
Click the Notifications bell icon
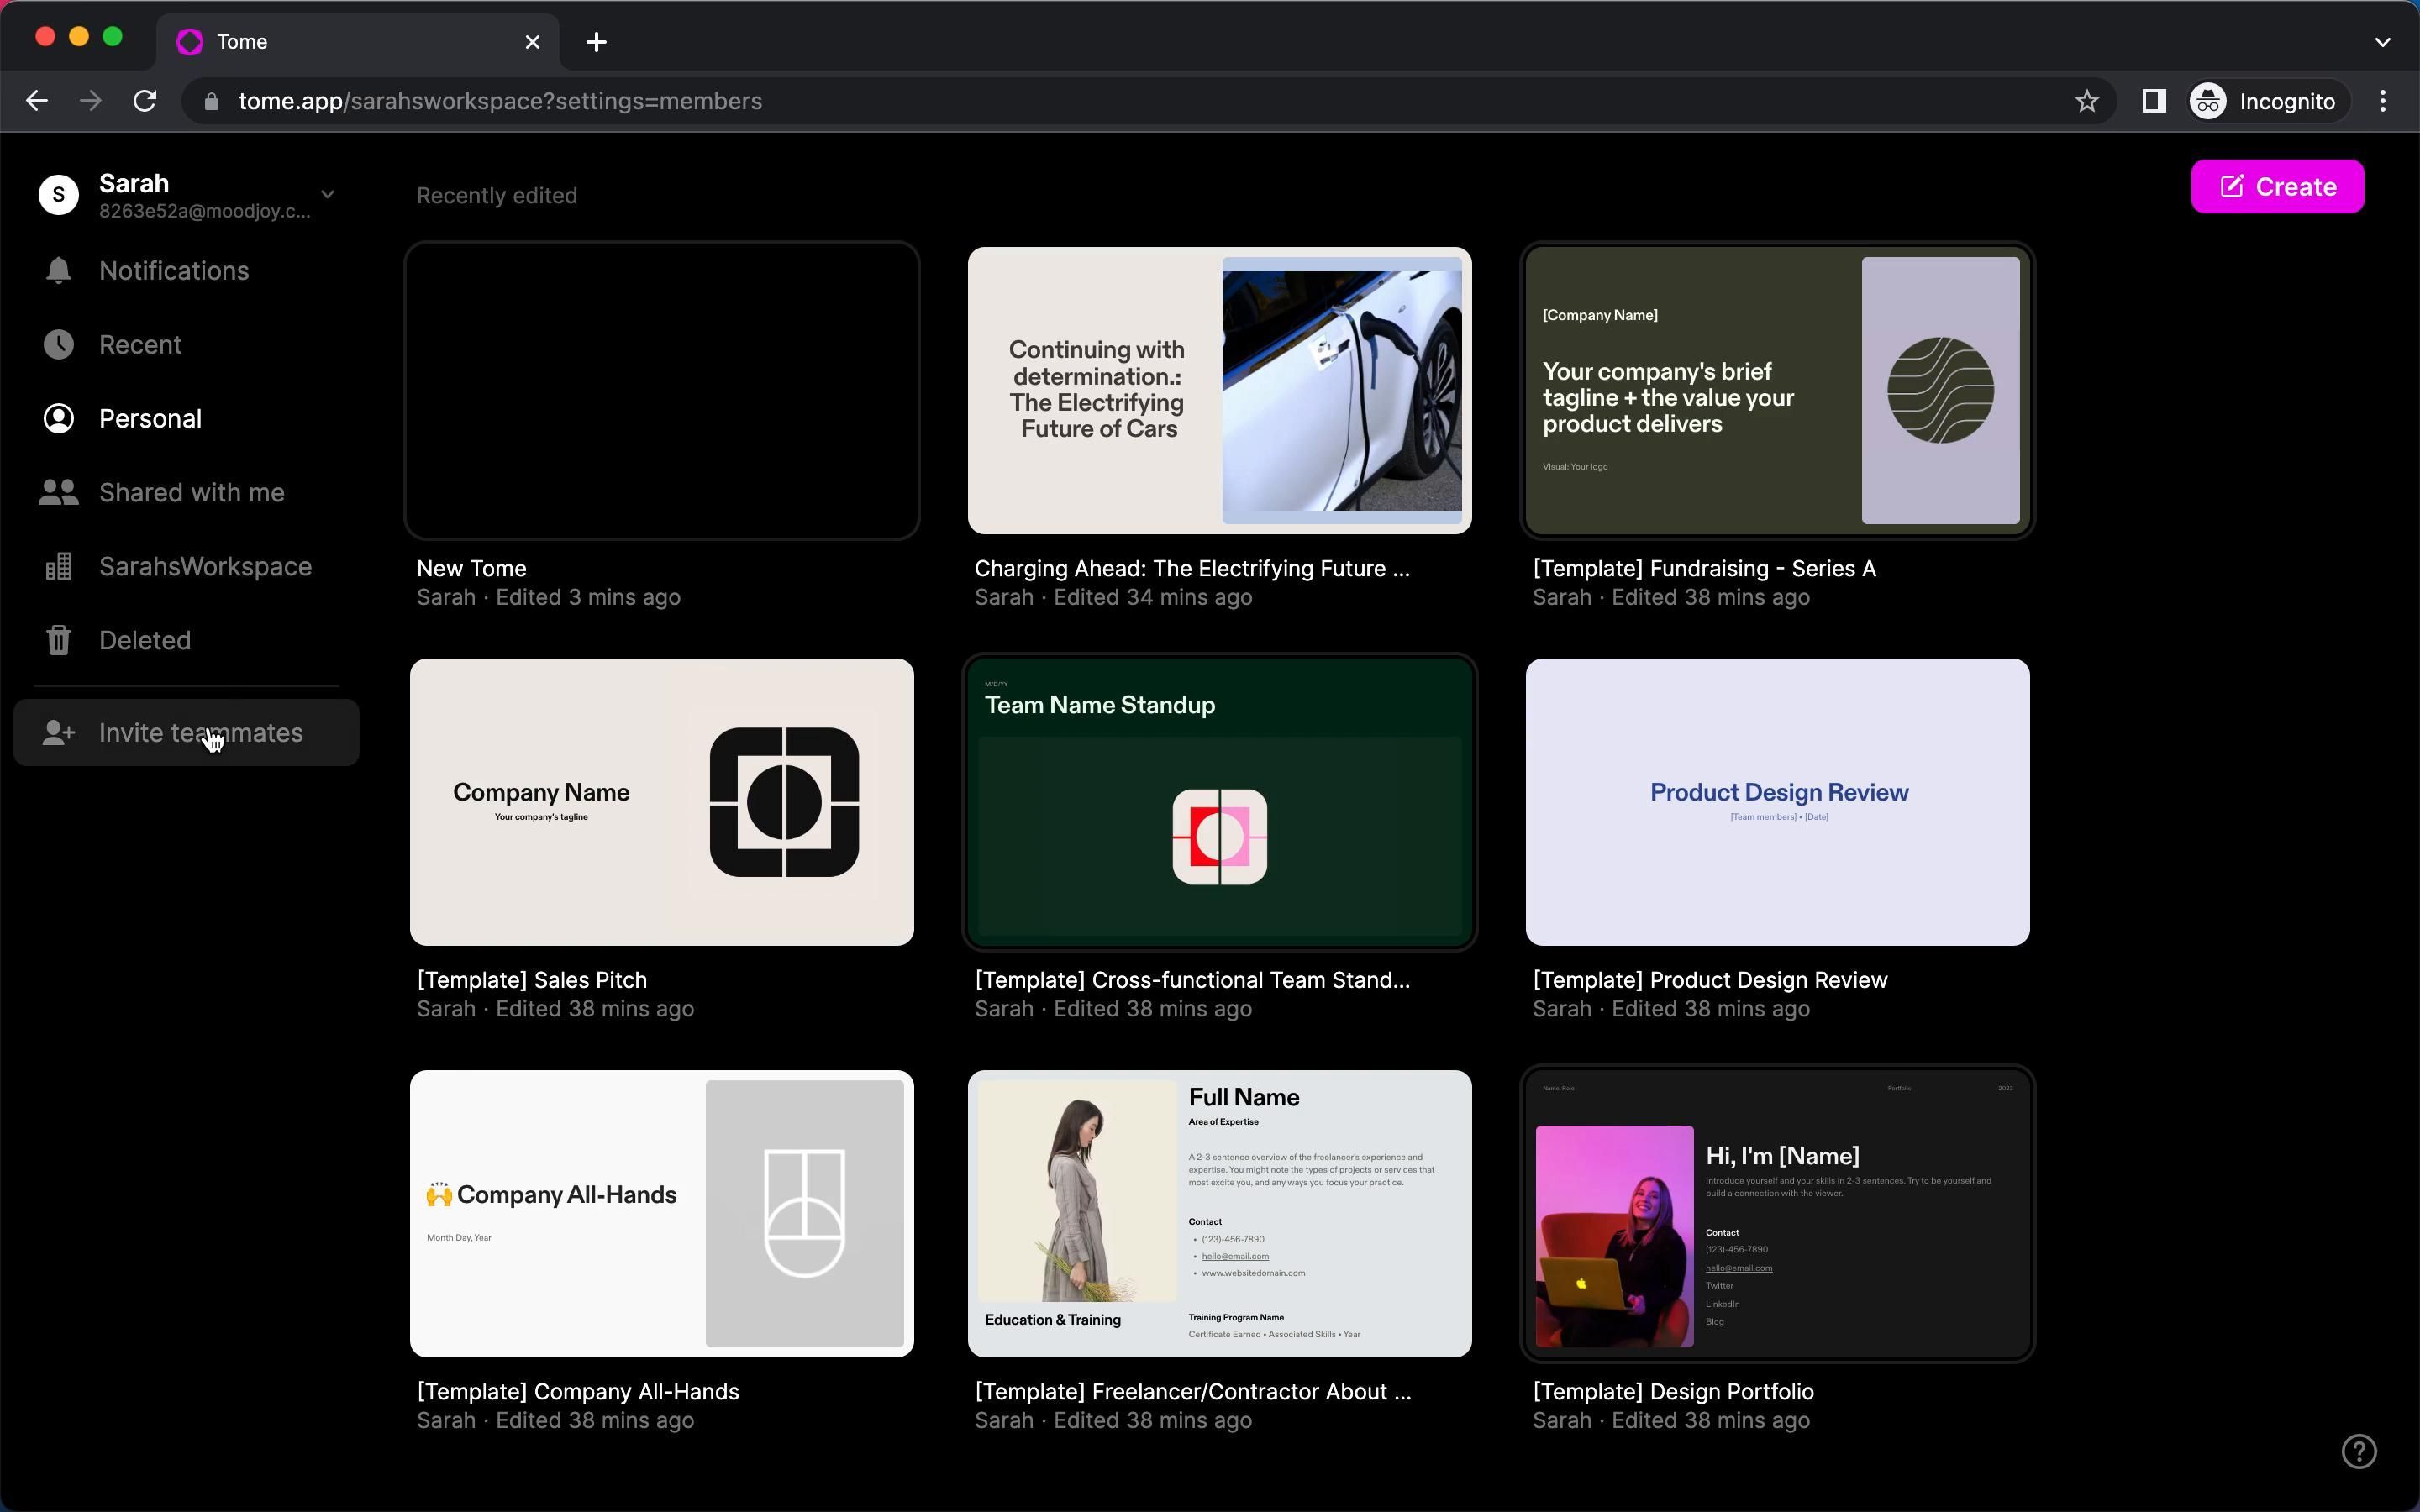click(x=58, y=271)
